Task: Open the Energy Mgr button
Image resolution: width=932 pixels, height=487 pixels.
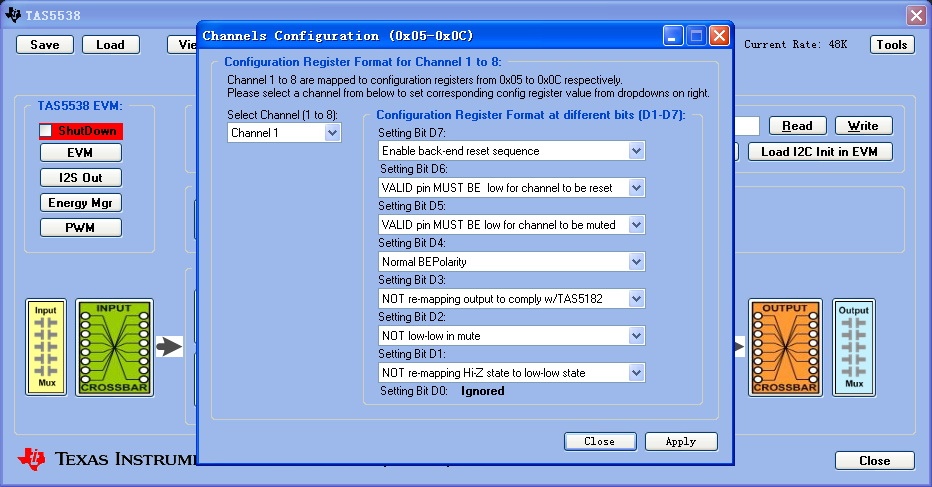Action: (81, 203)
